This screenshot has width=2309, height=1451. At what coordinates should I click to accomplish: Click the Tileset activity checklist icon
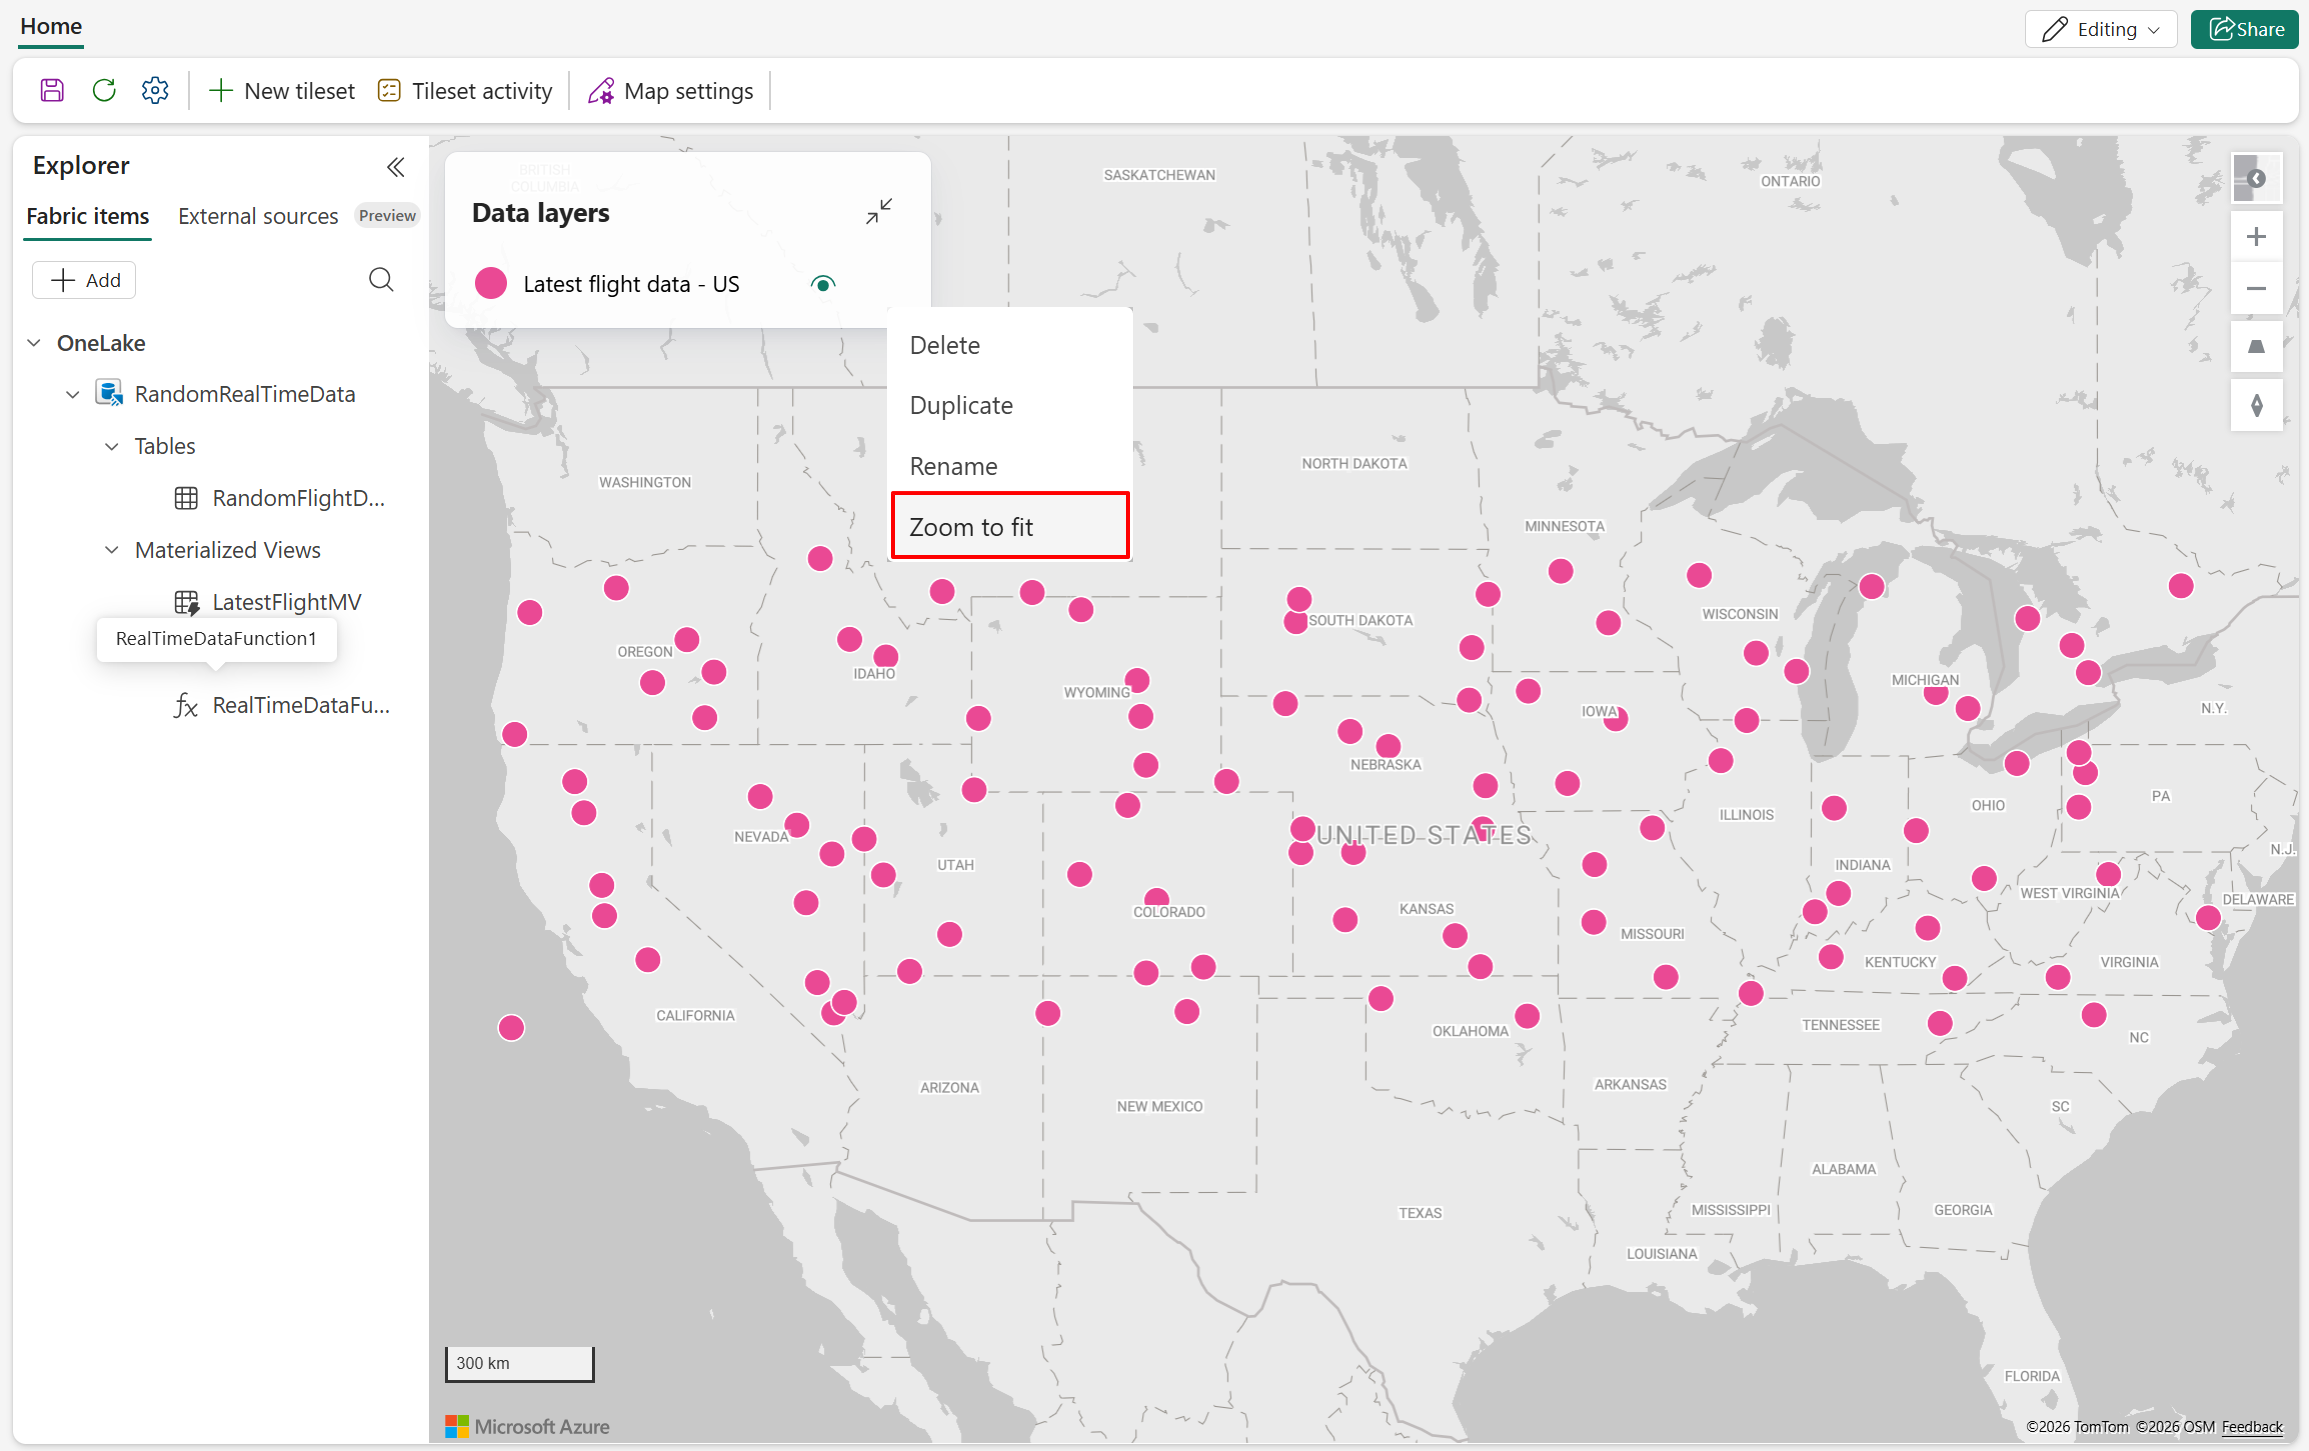(390, 90)
